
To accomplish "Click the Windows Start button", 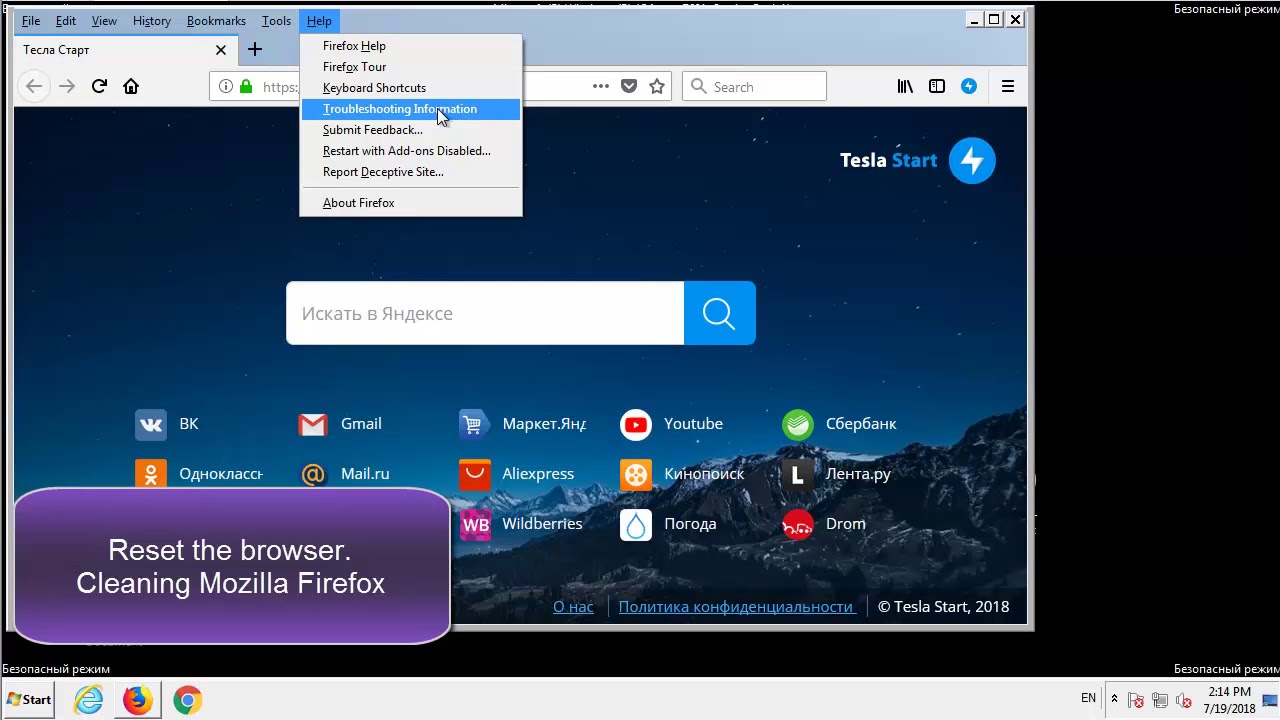I will tap(28, 700).
